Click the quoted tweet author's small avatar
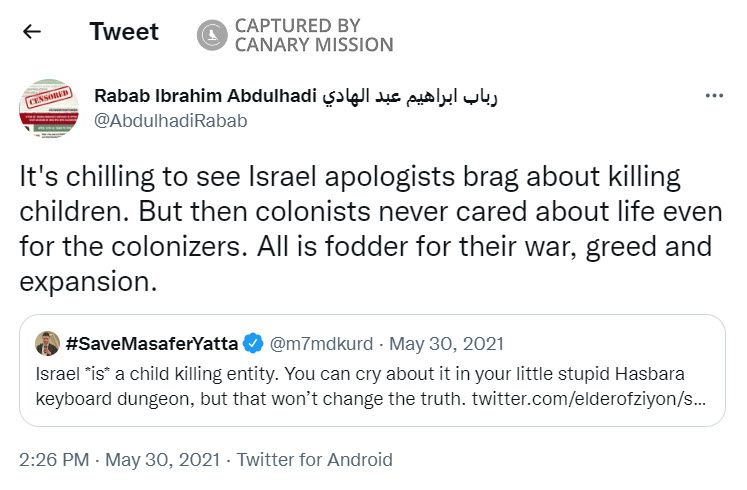The height and width of the screenshot is (490, 747). tap(48, 344)
